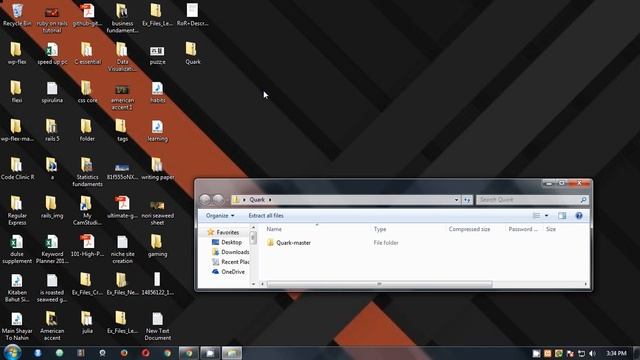Image resolution: width=640 pixels, height=360 pixels.
Task: Select the 'Main Shayar To Nahin' audio file
Action: 17,326
